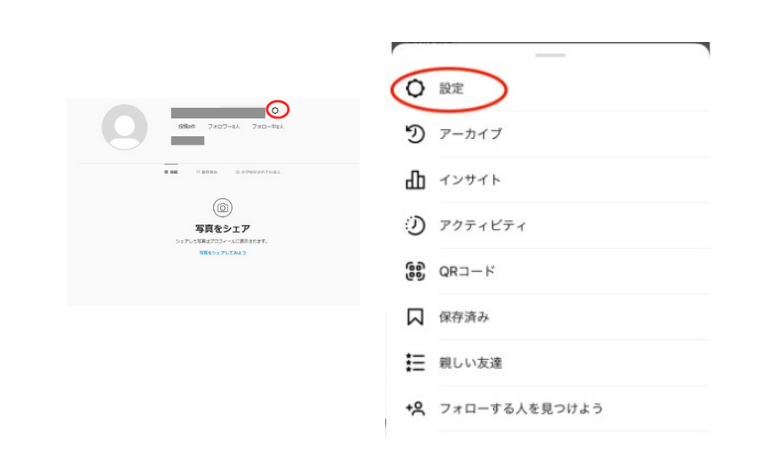Click the default profile avatar picture
This screenshot has height=464, width=784.
[x=125, y=127]
